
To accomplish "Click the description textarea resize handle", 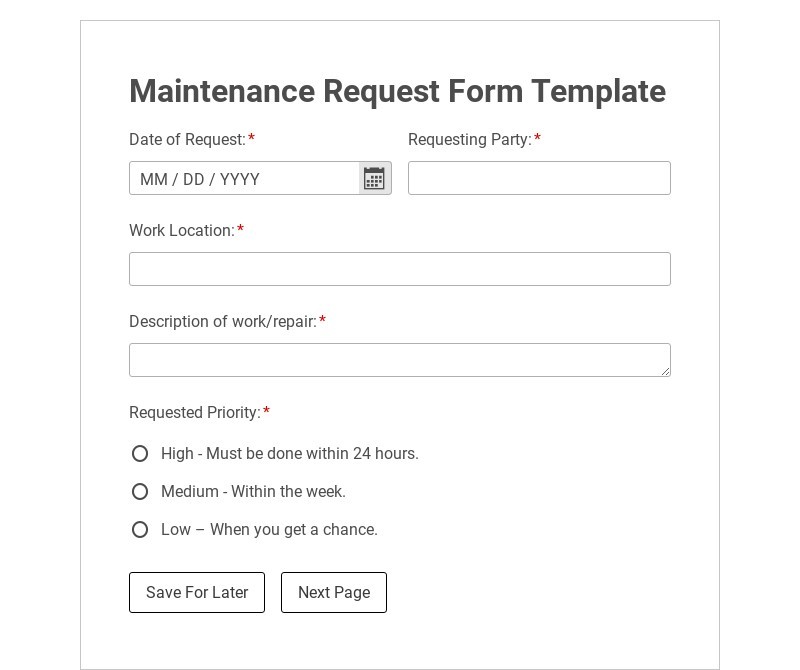I will 665,371.
